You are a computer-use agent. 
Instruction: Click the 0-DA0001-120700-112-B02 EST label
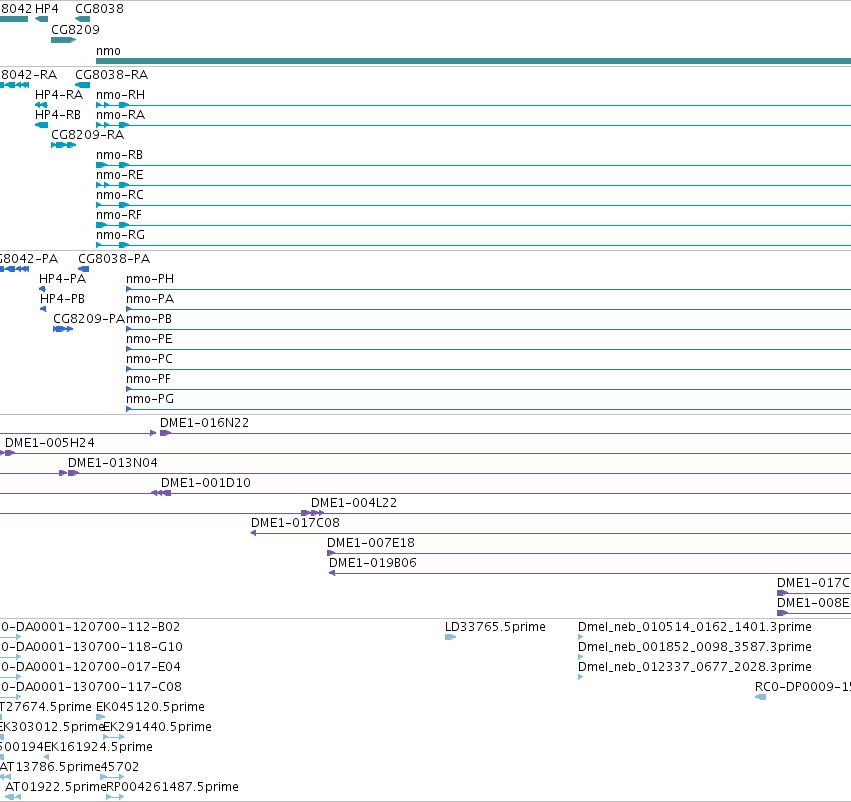(x=90, y=627)
